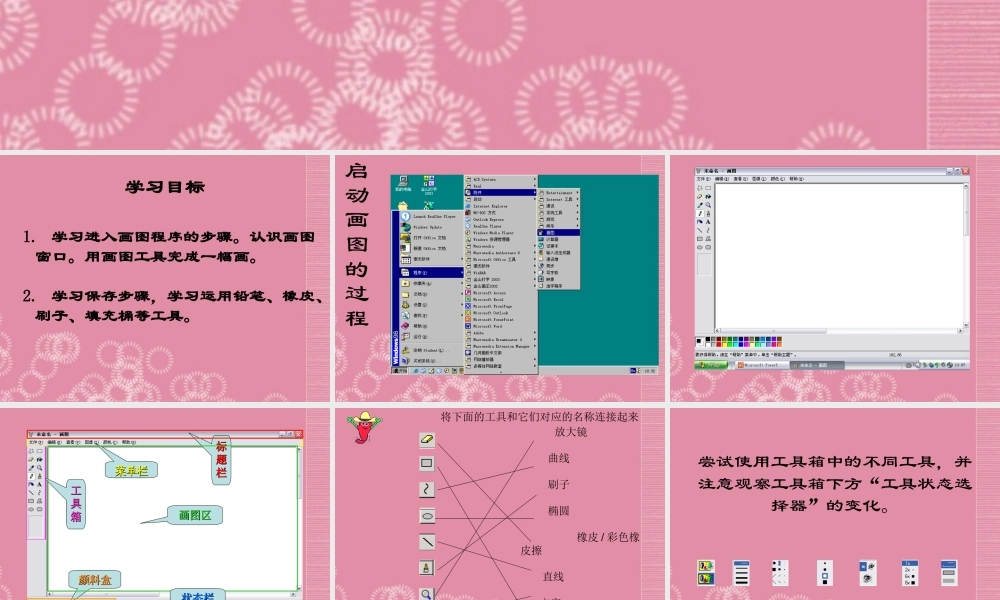The width and height of the screenshot is (1000, 600).
Task: Click the 标题栏 callout label
Action: (221, 460)
